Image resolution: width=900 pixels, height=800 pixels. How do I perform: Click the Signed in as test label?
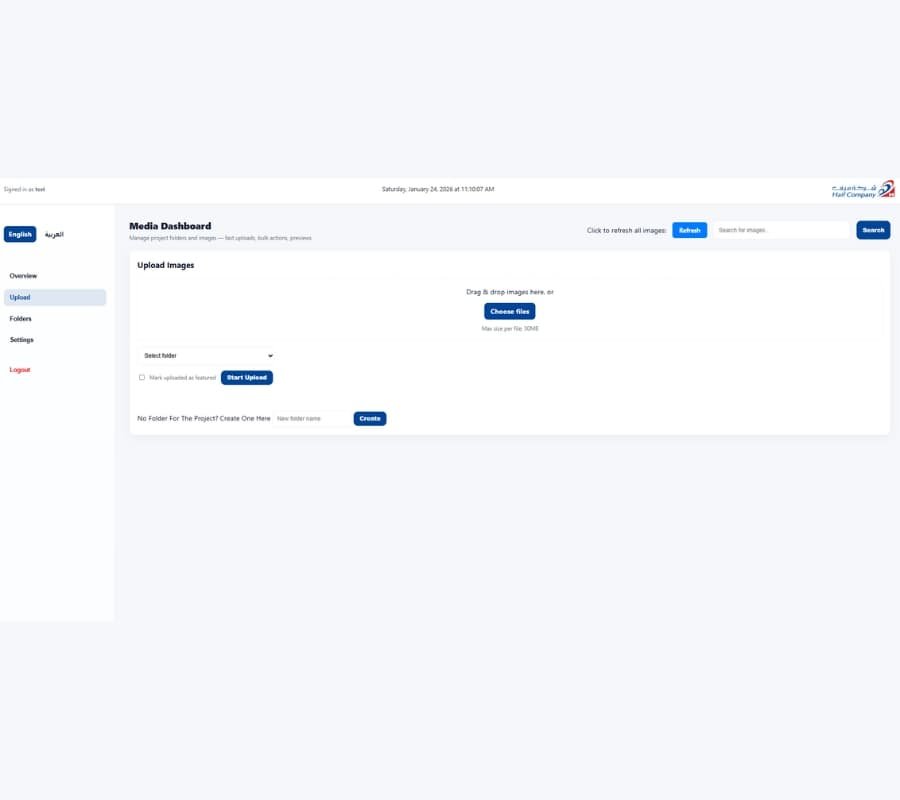pos(24,189)
